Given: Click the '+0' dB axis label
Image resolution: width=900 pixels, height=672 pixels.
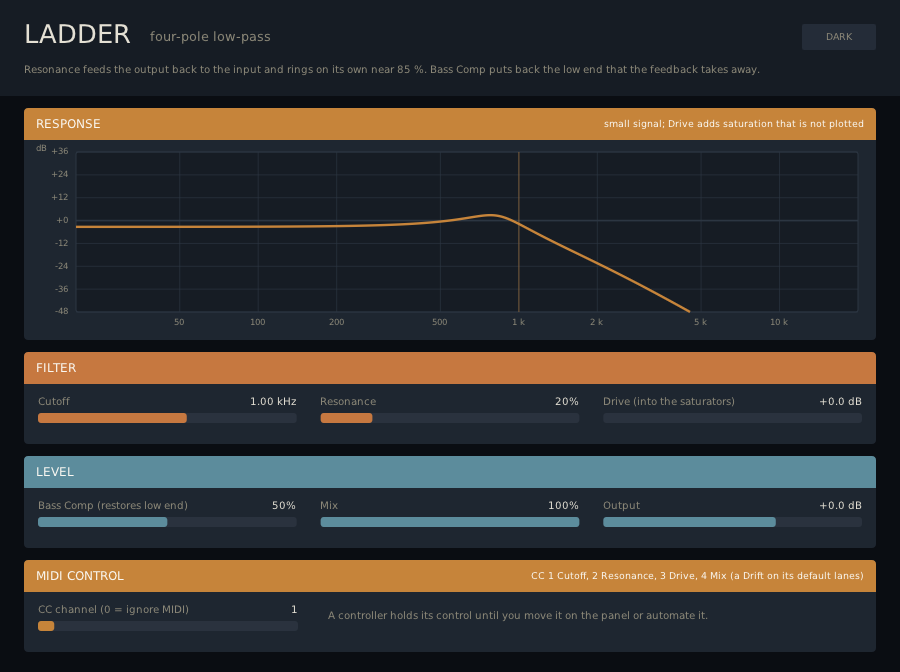Looking at the screenshot, I should pyautogui.click(x=62, y=220).
